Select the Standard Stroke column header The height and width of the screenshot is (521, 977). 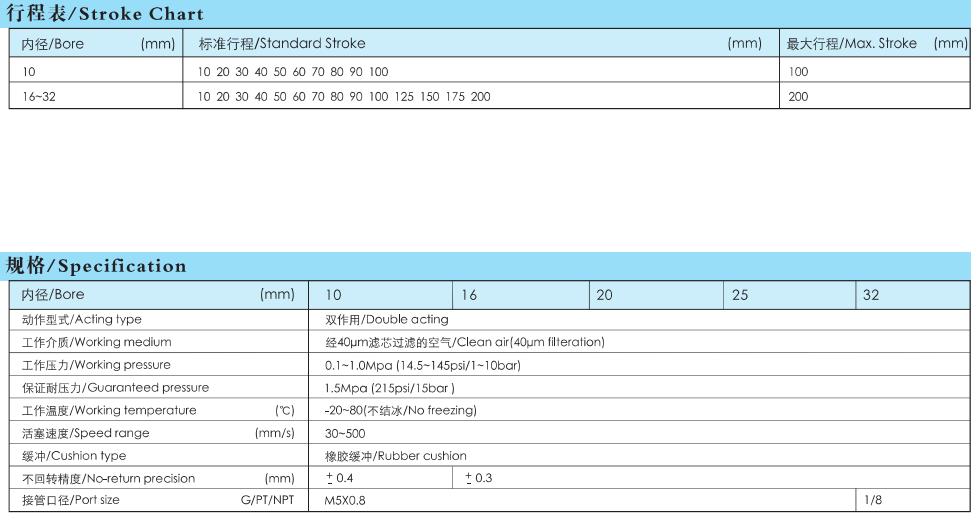[x=283, y=44]
